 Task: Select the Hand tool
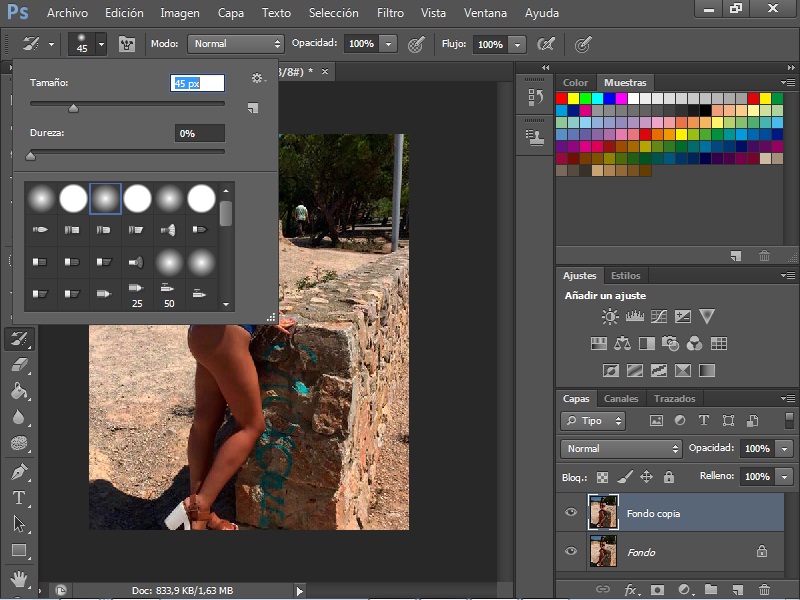tap(19, 579)
